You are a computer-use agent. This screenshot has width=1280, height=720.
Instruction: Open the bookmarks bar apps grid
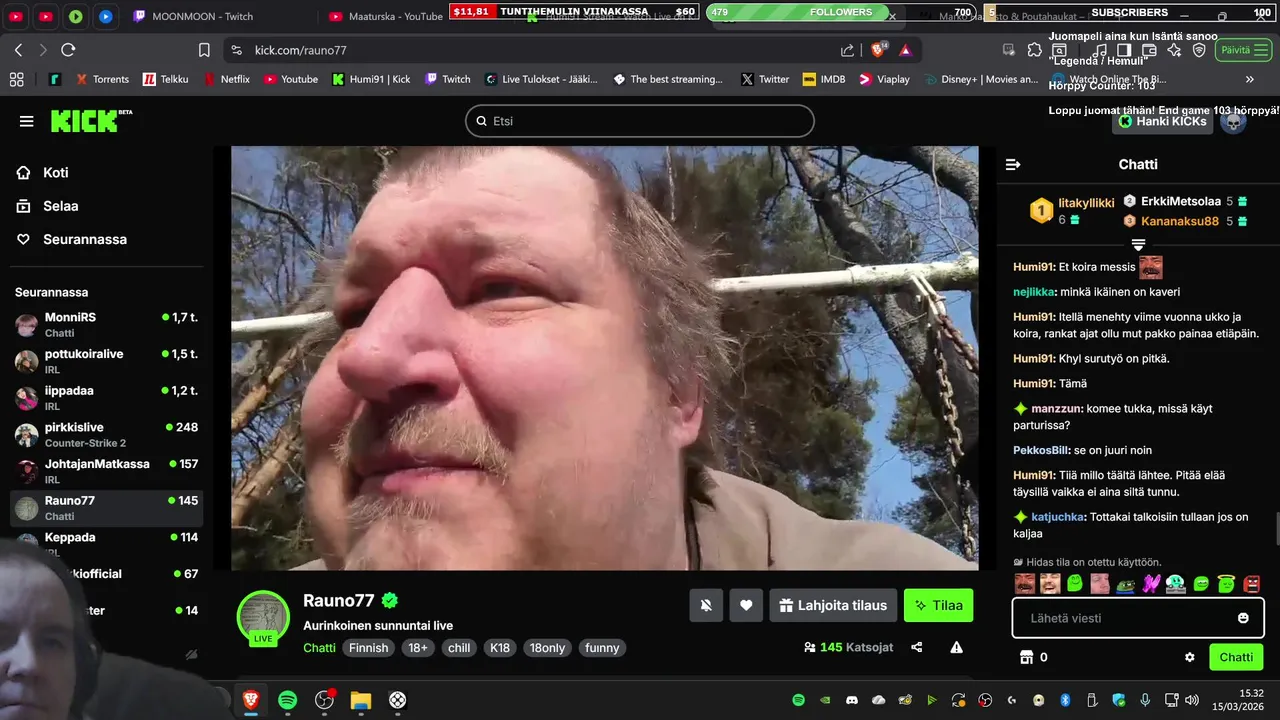(16, 79)
